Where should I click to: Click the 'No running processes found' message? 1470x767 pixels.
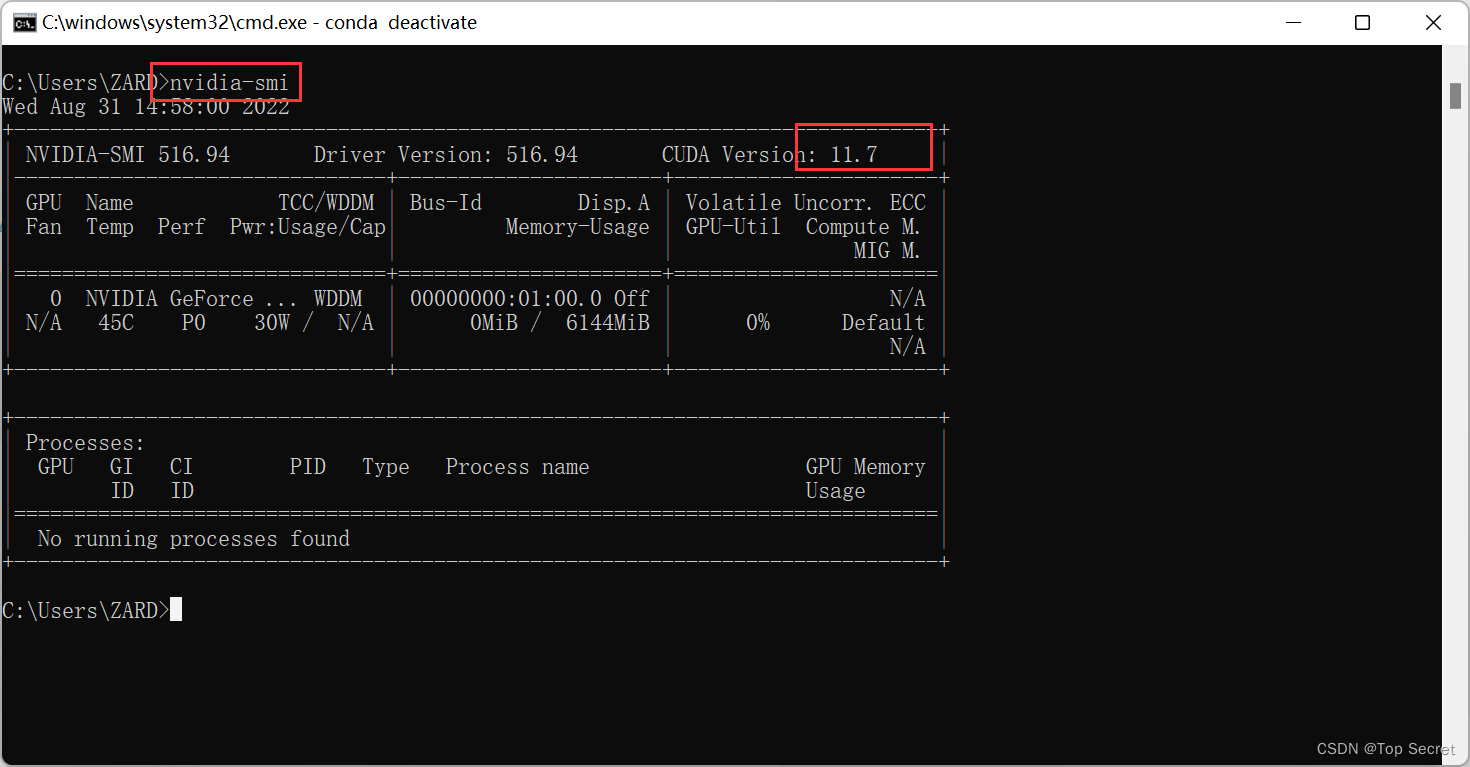194,539
